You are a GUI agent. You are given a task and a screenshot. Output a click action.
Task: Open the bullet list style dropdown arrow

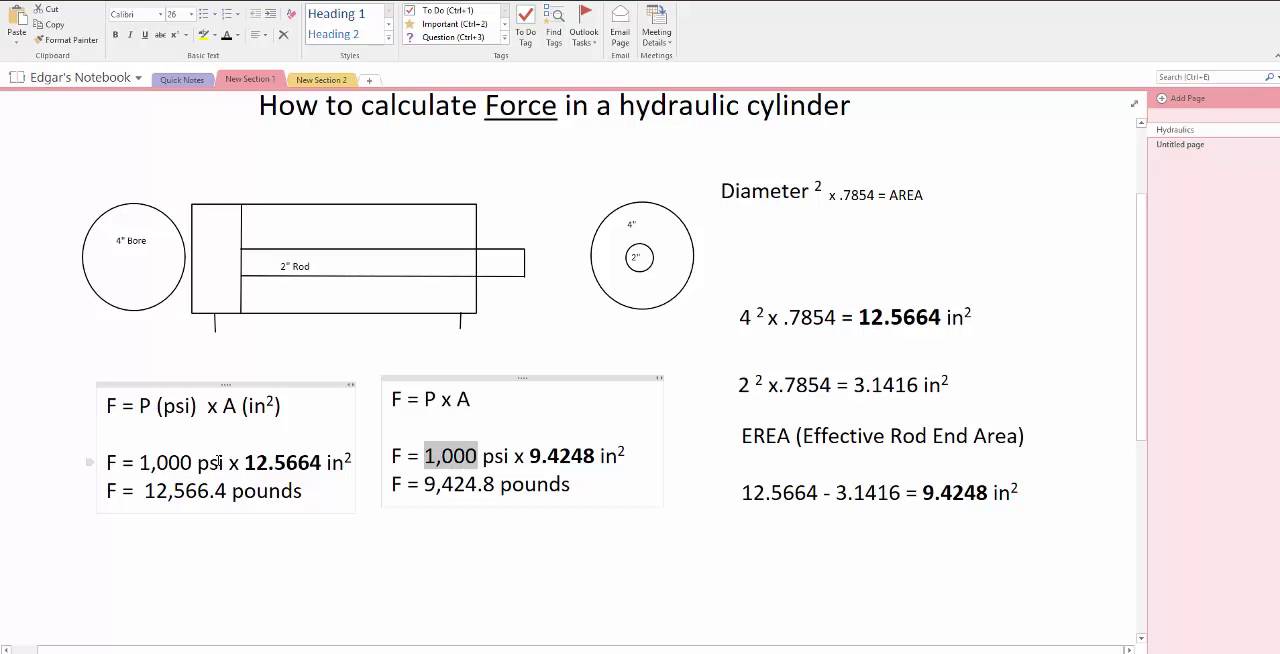213,14
